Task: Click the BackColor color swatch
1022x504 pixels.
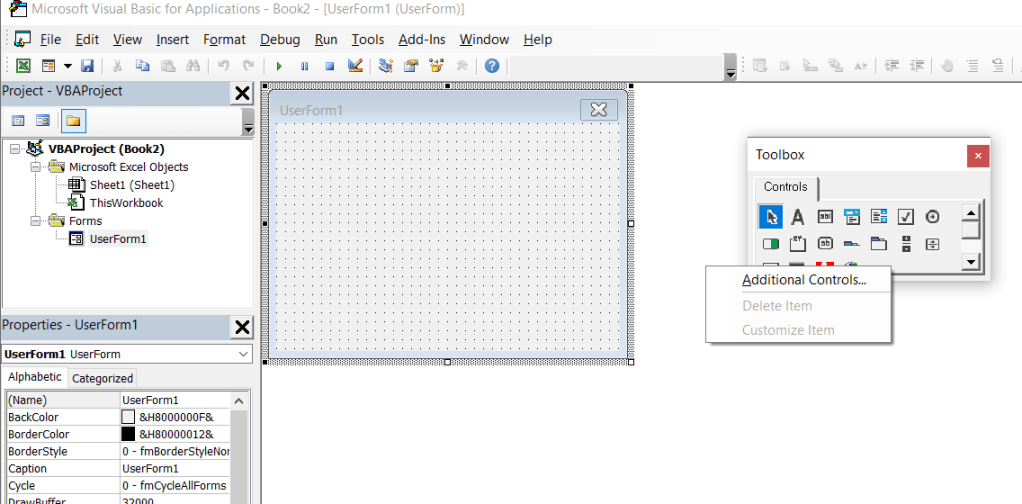Action: 128,417
